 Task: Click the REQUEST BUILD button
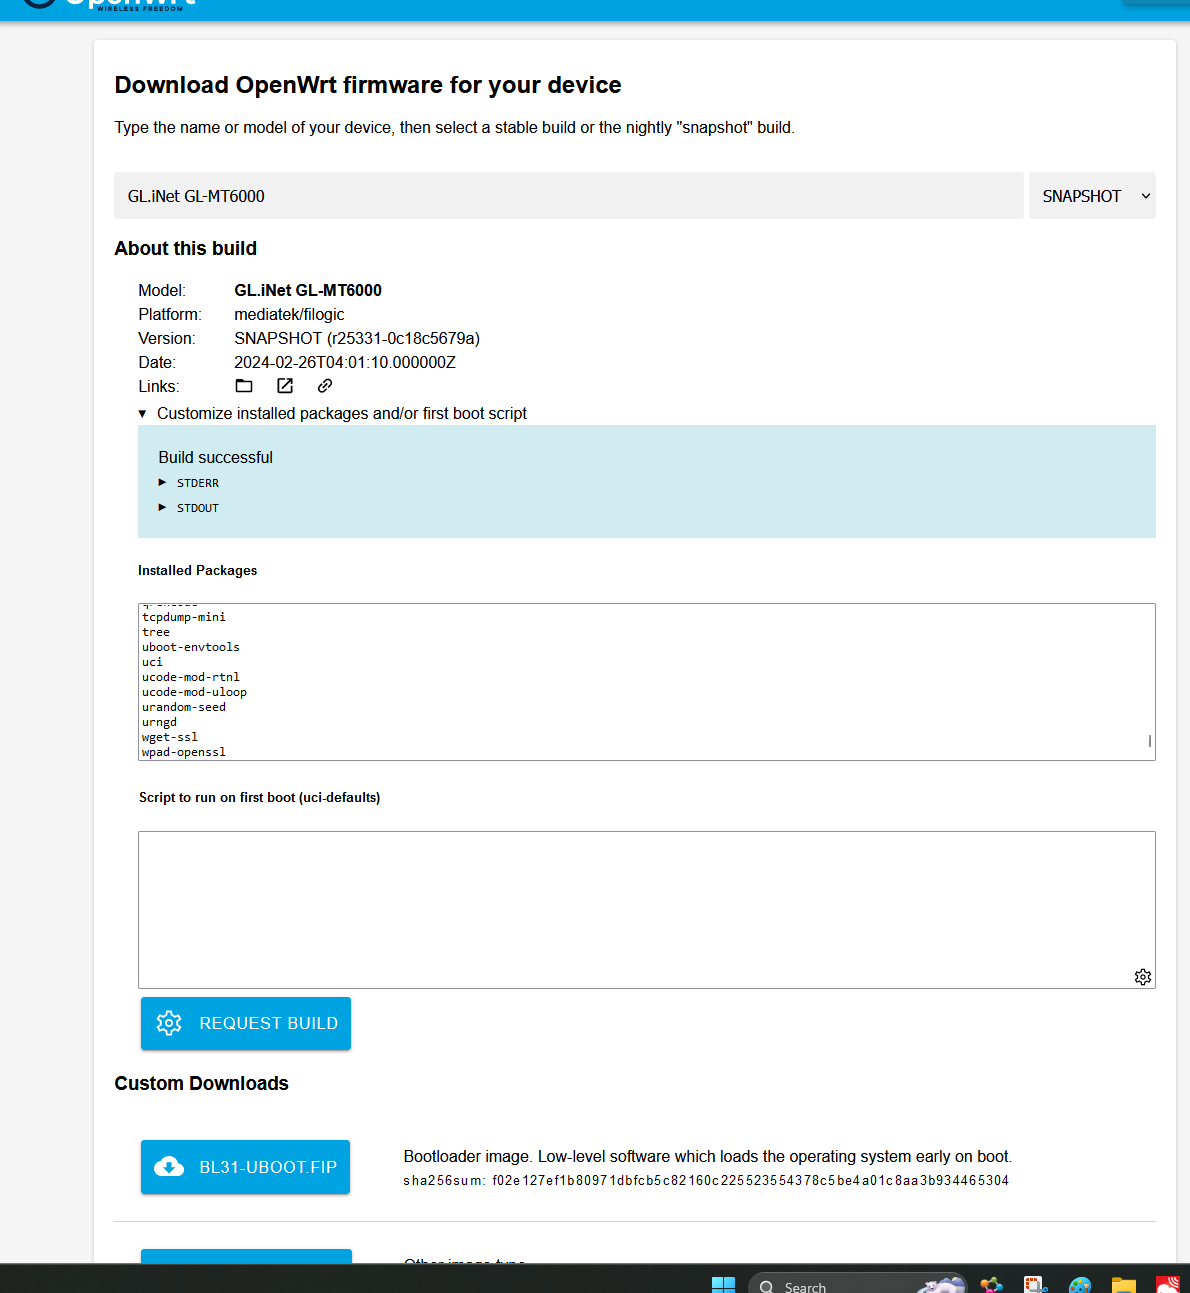246,1023
